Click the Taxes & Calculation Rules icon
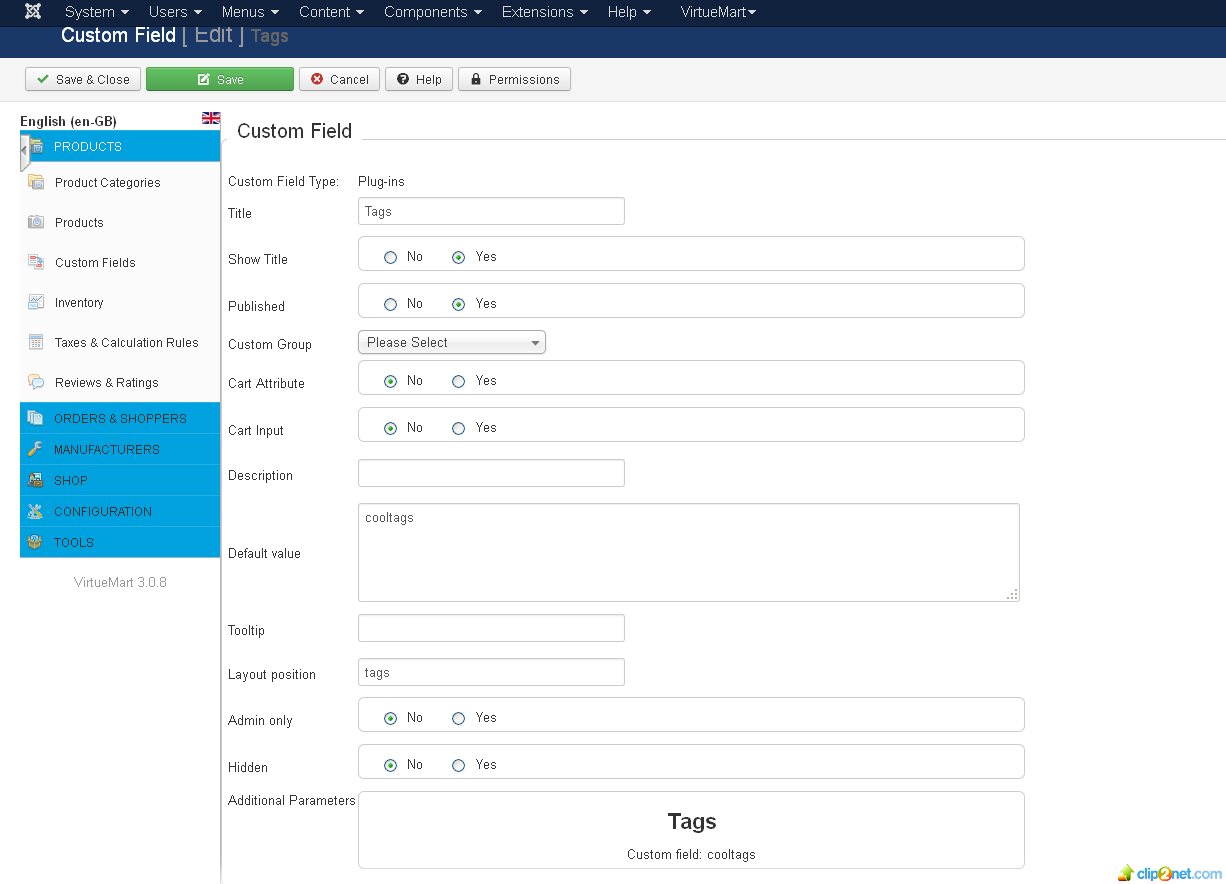 pos(36,342)
